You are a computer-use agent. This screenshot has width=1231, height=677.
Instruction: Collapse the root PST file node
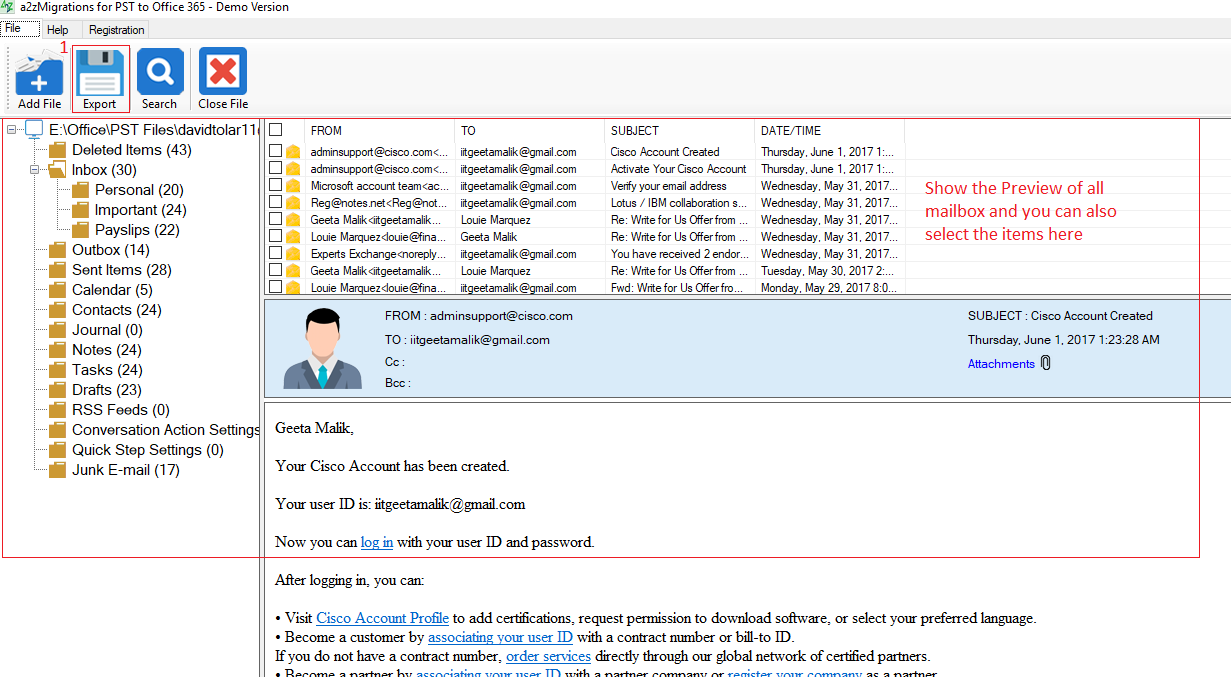11,129
